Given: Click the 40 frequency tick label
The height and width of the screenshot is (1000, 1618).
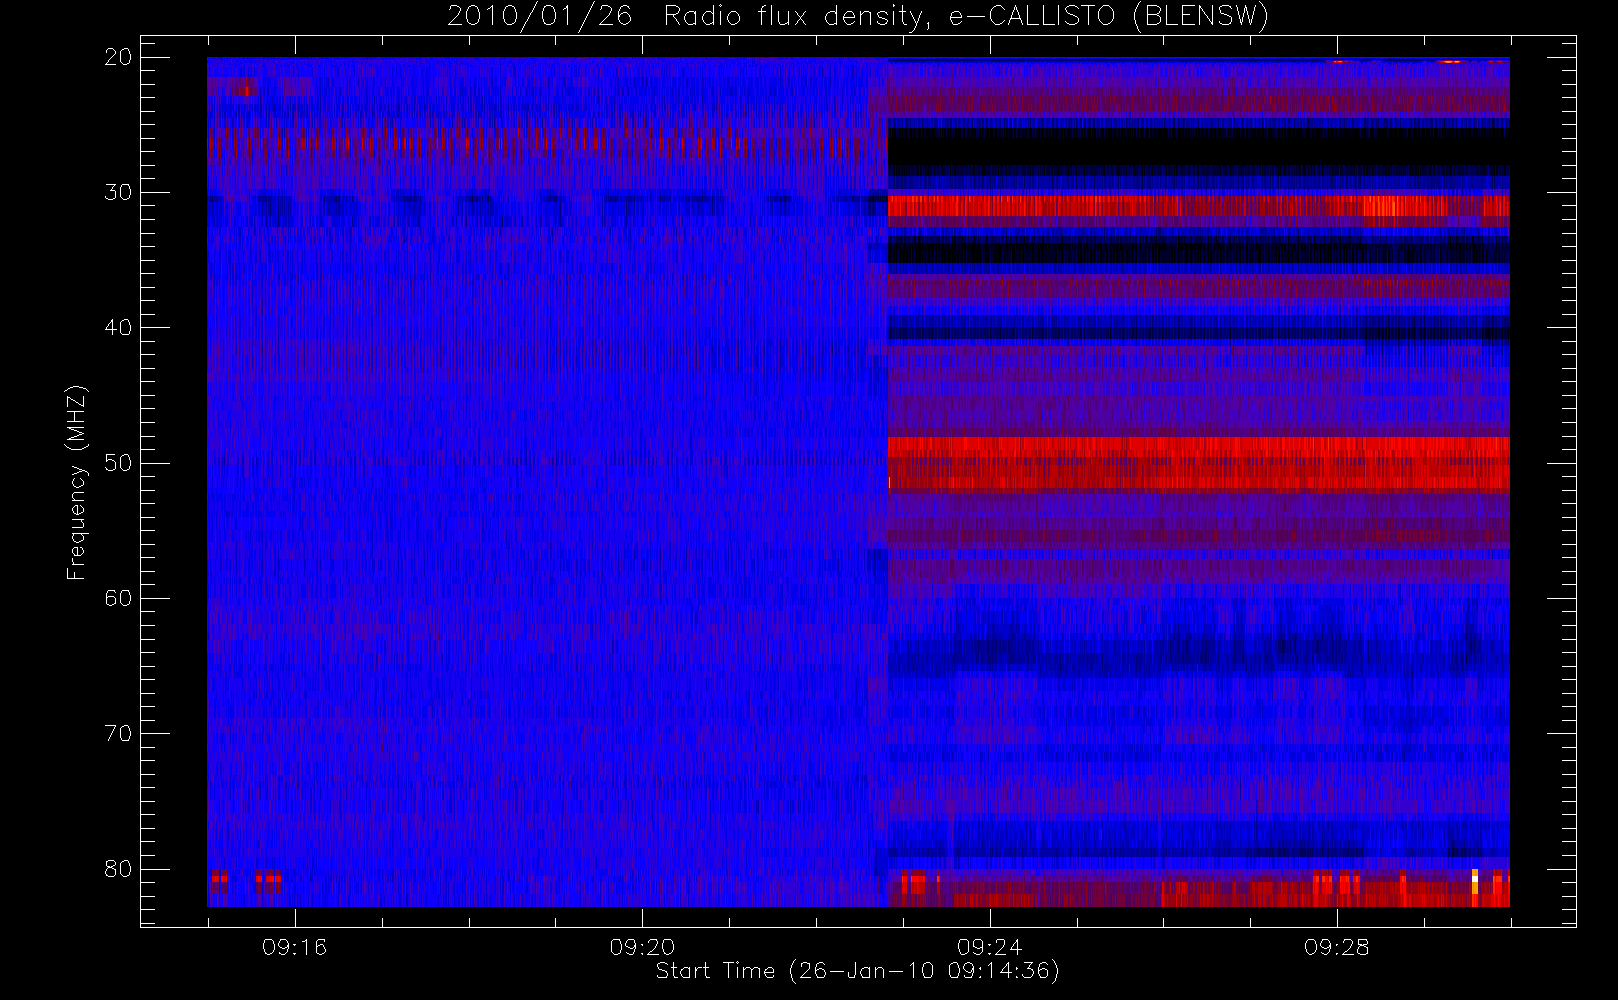Looking at the screenshot, I should tap(118, 328).
